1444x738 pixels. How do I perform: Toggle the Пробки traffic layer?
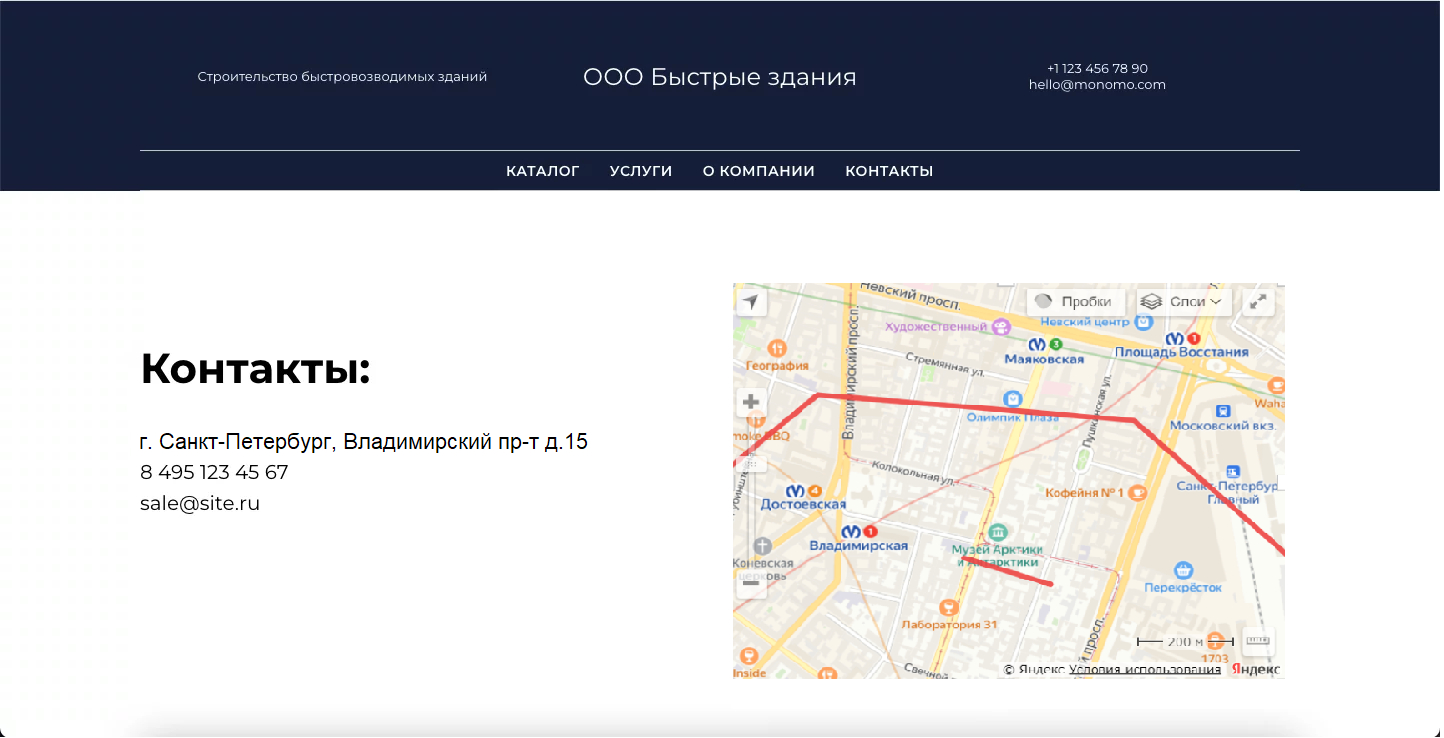(1076, 302)
